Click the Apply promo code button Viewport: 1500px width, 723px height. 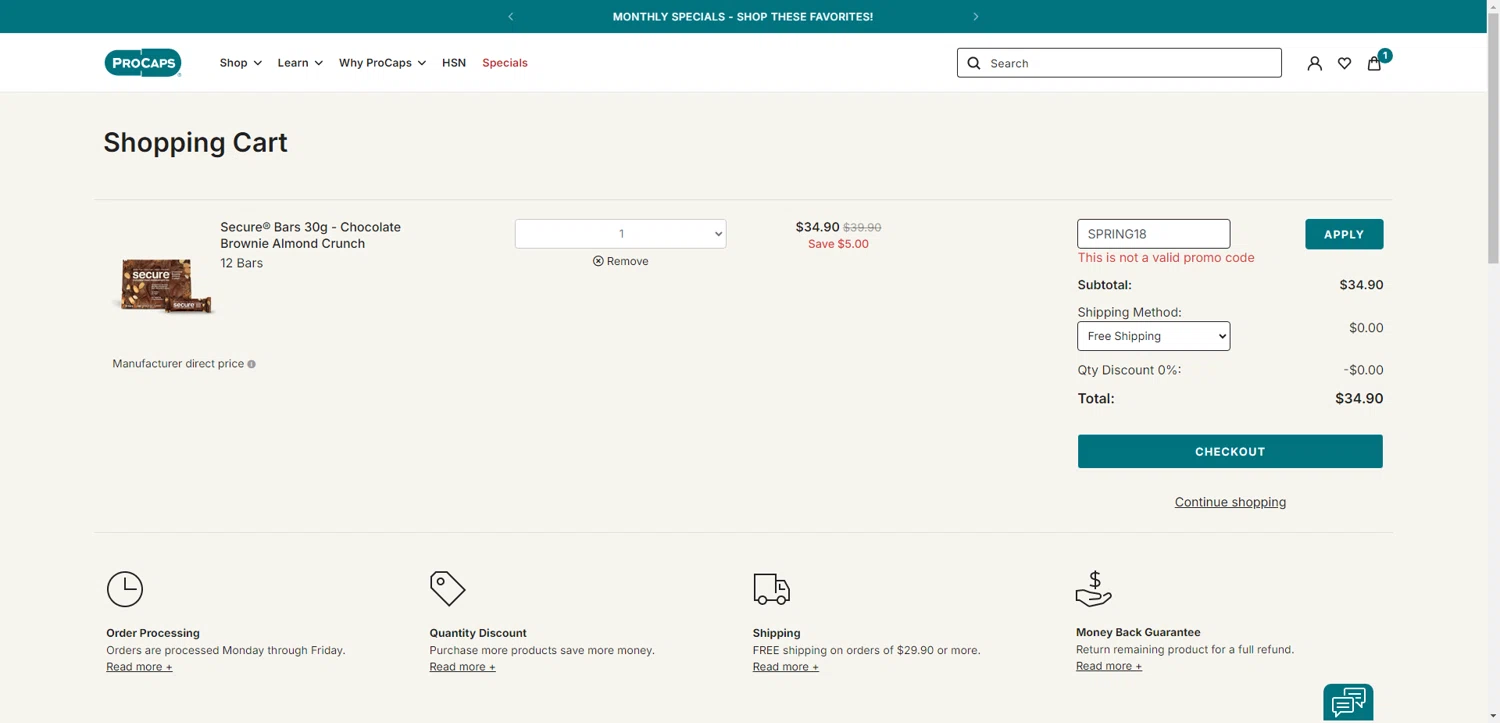[1344, 234]
